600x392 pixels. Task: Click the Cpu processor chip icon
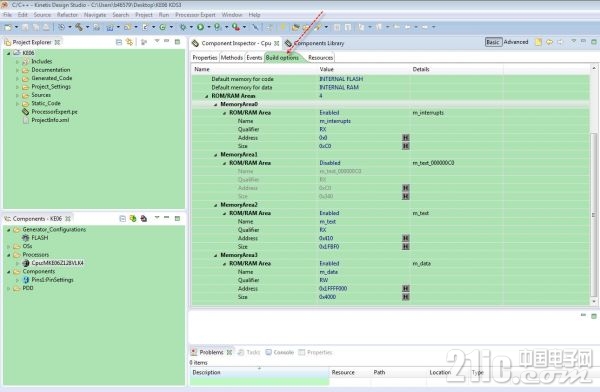click(26, 263)
